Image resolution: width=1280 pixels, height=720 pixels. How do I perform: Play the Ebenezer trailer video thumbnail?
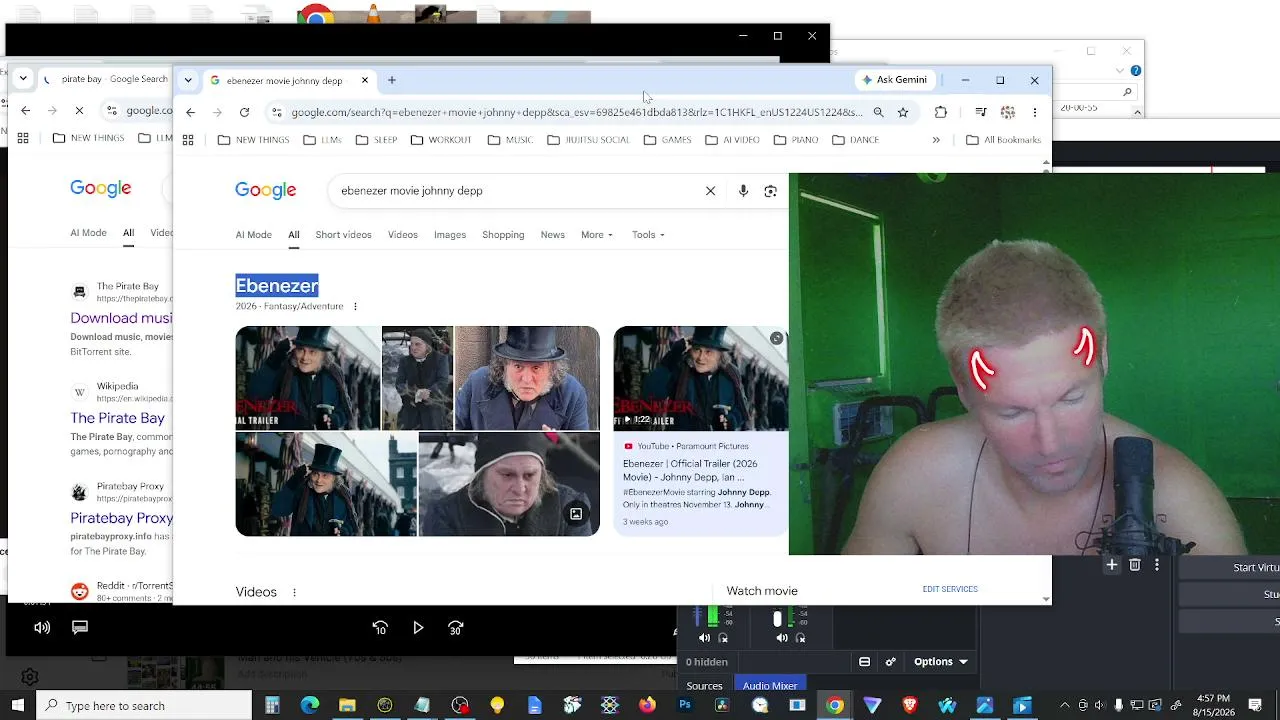coord(700,378)
